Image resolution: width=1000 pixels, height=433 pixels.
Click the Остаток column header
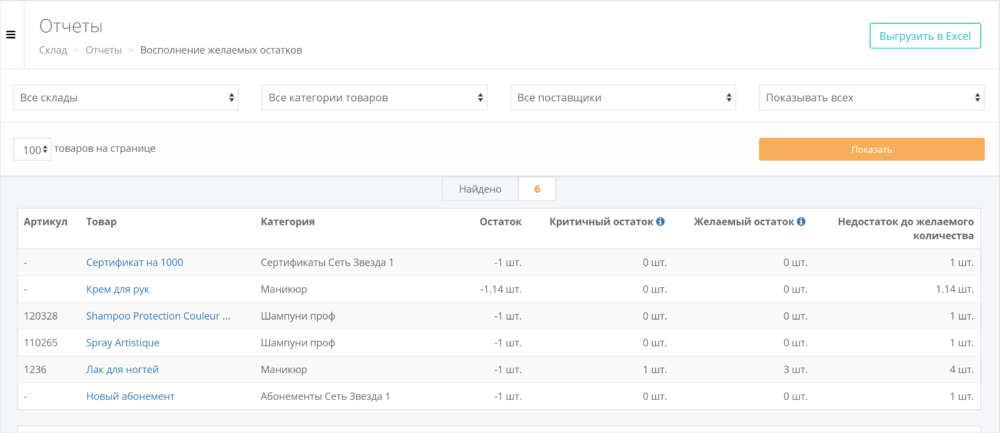[x=501, y=222]
